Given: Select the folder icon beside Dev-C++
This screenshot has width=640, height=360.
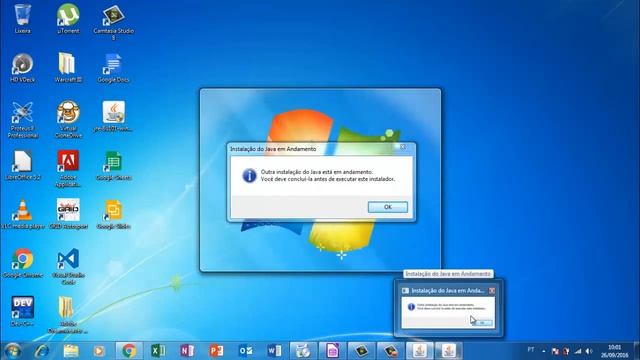Looking at the screenshot, I should 67,315.
